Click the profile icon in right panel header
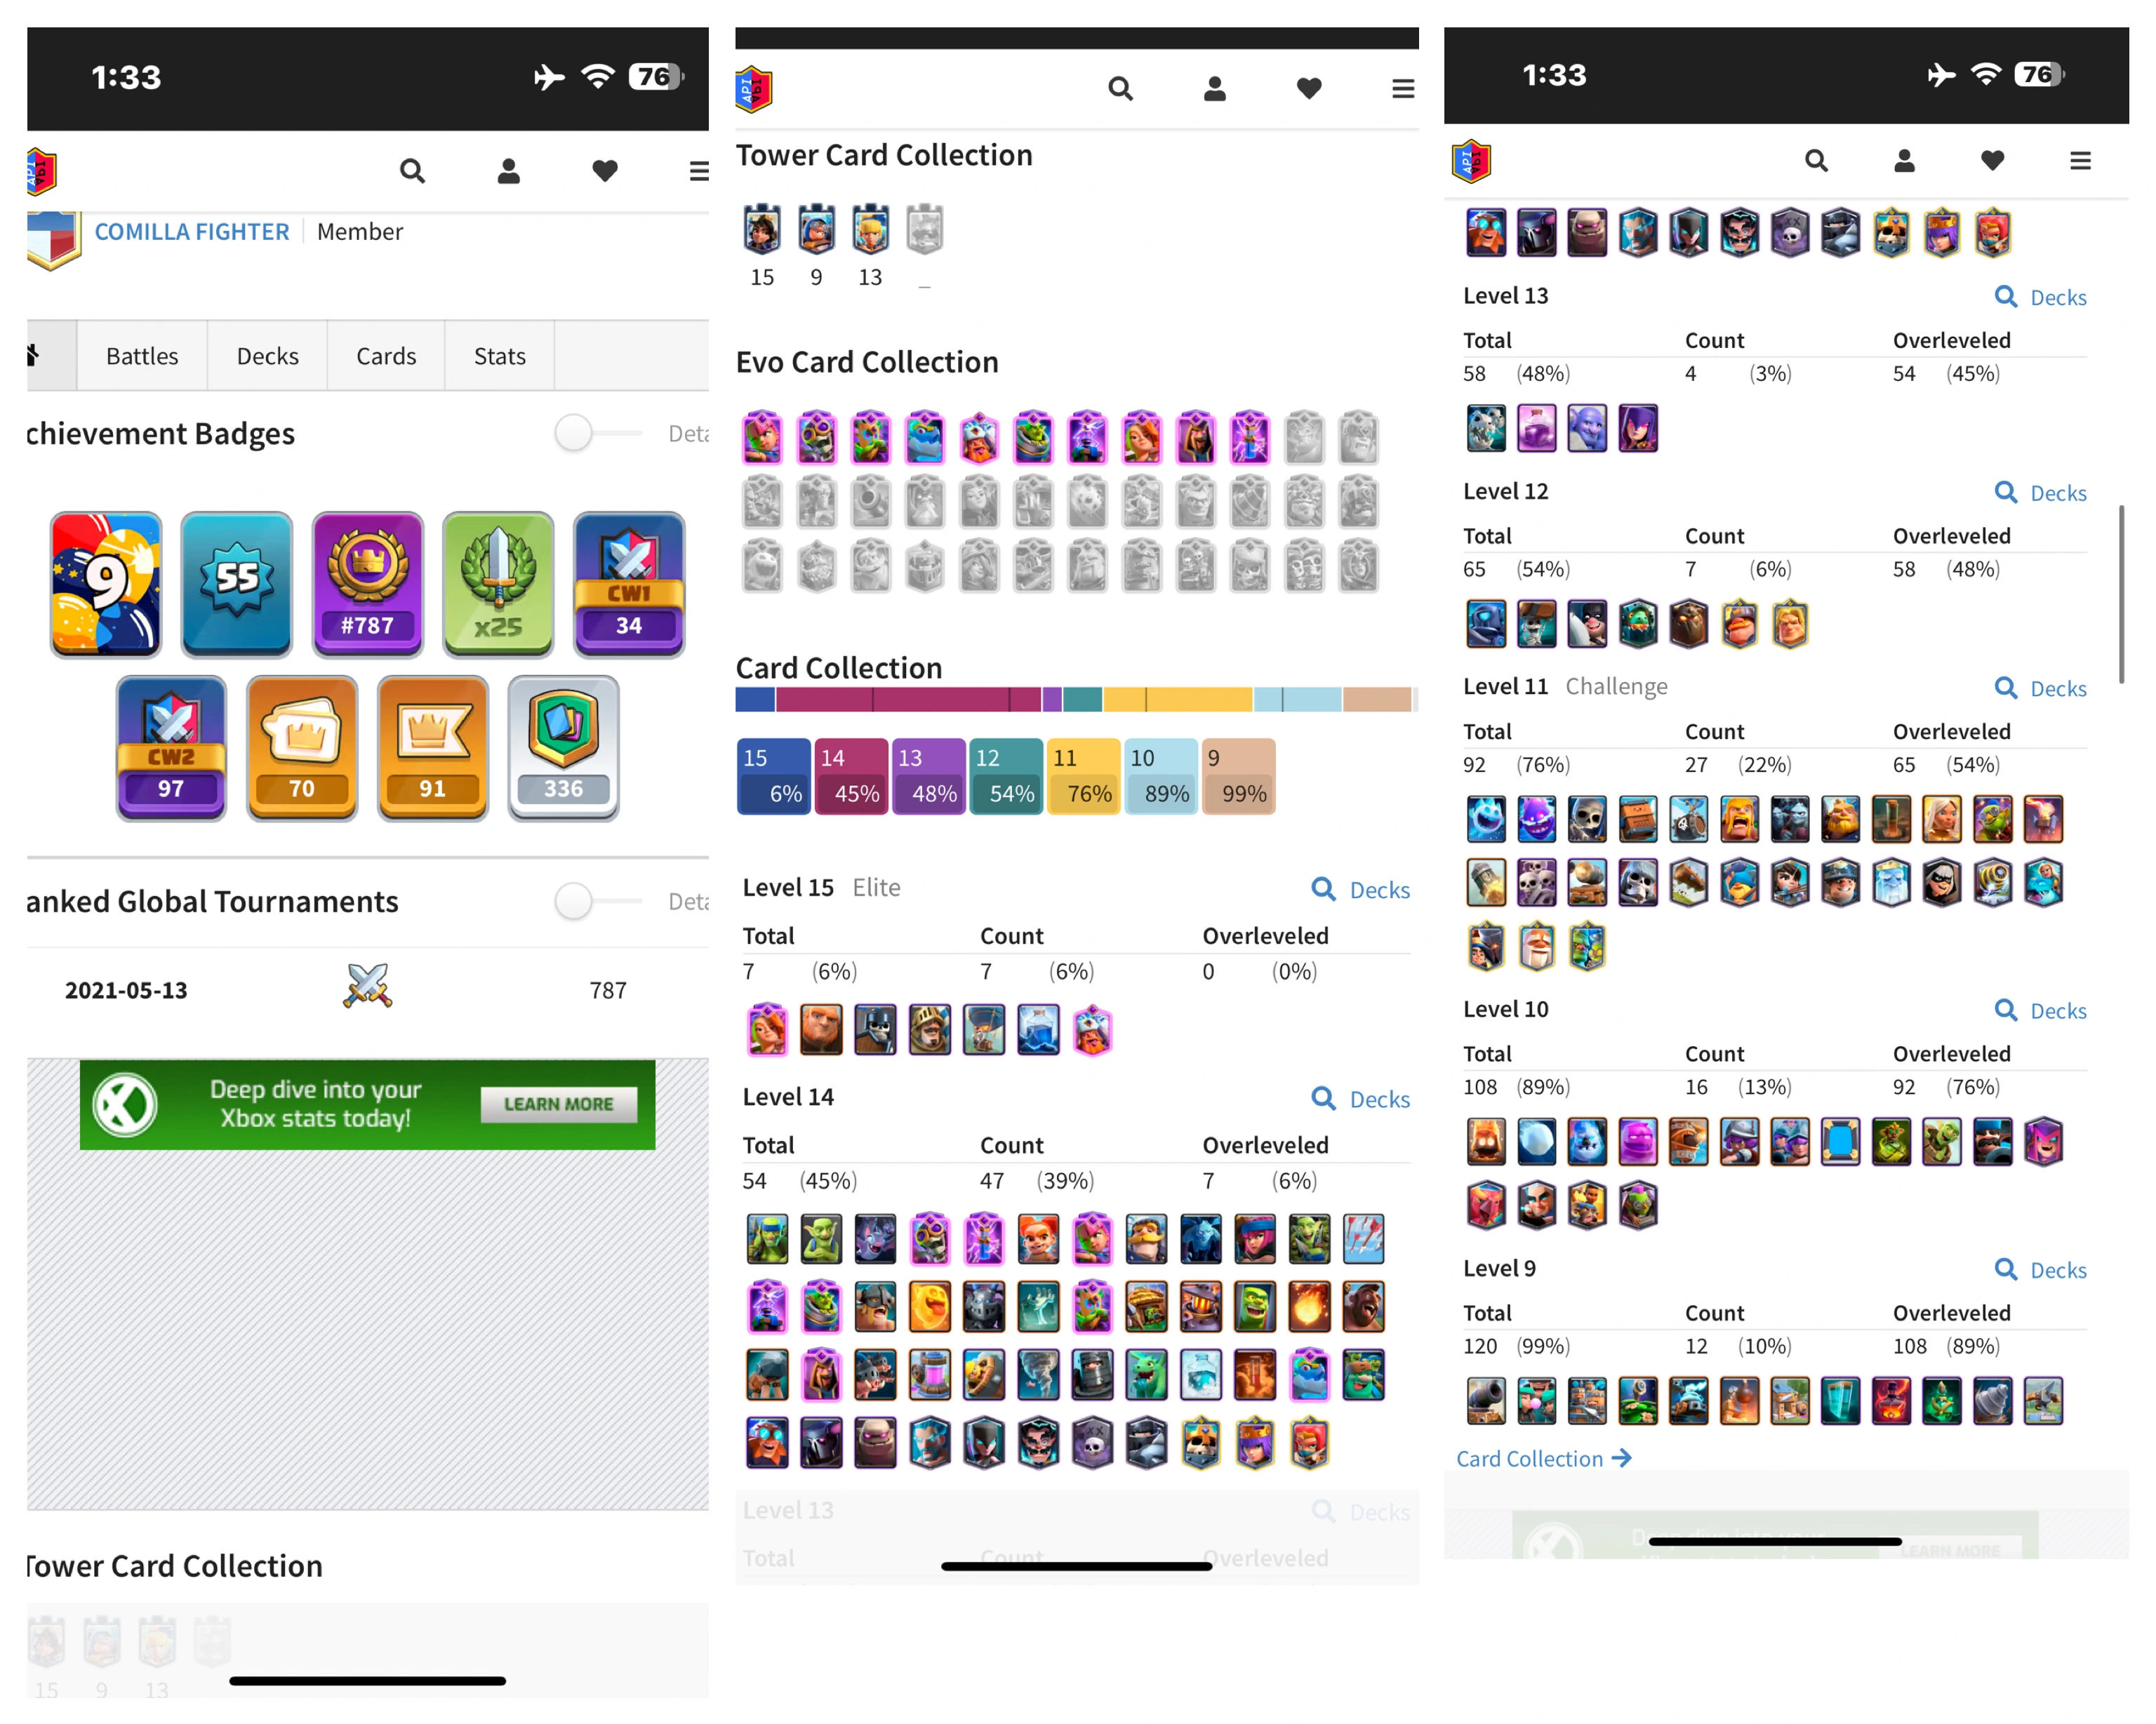This screenshot has width=2156, height=1724. 1903,161
